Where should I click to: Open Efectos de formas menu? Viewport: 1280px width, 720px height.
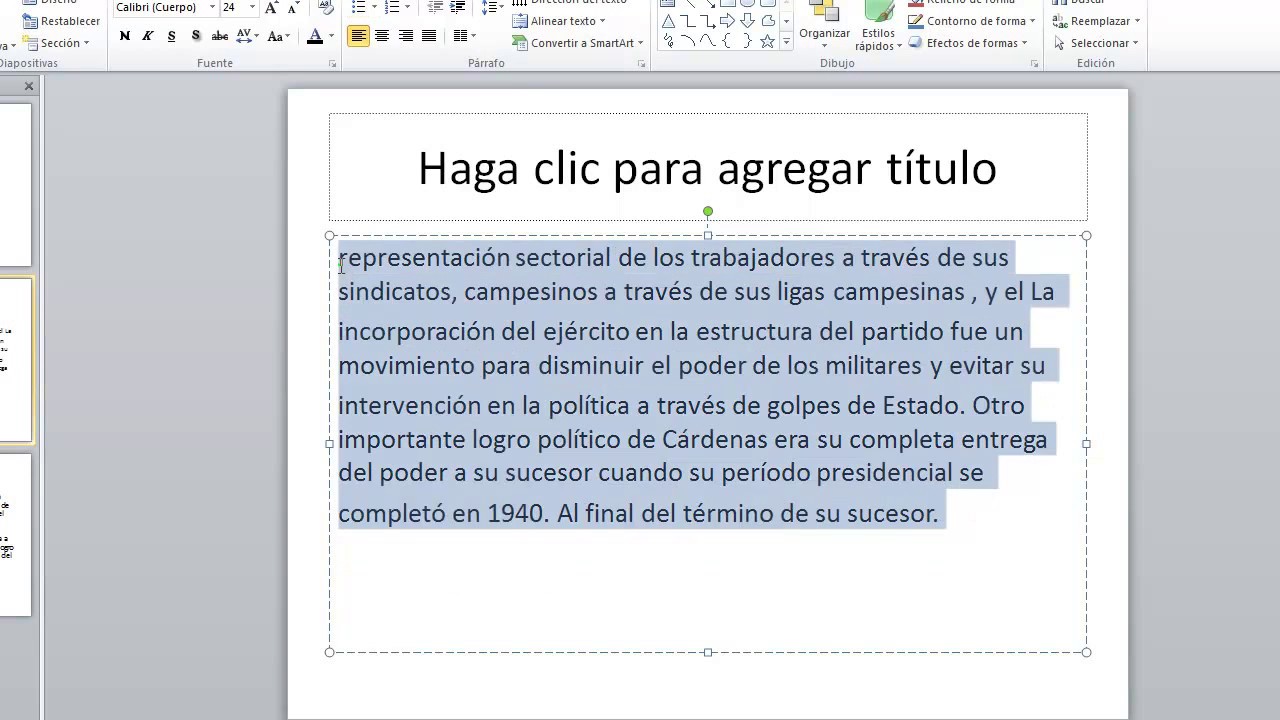[x=969, y=43]
